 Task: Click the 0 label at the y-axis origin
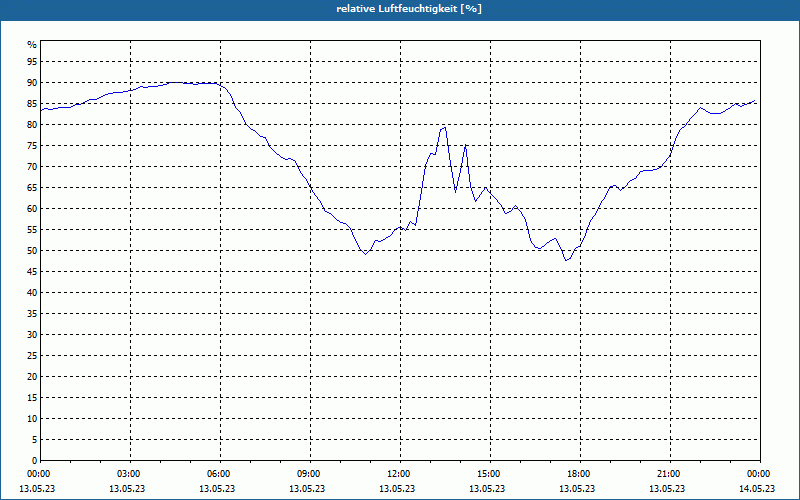tap(35, 461)
